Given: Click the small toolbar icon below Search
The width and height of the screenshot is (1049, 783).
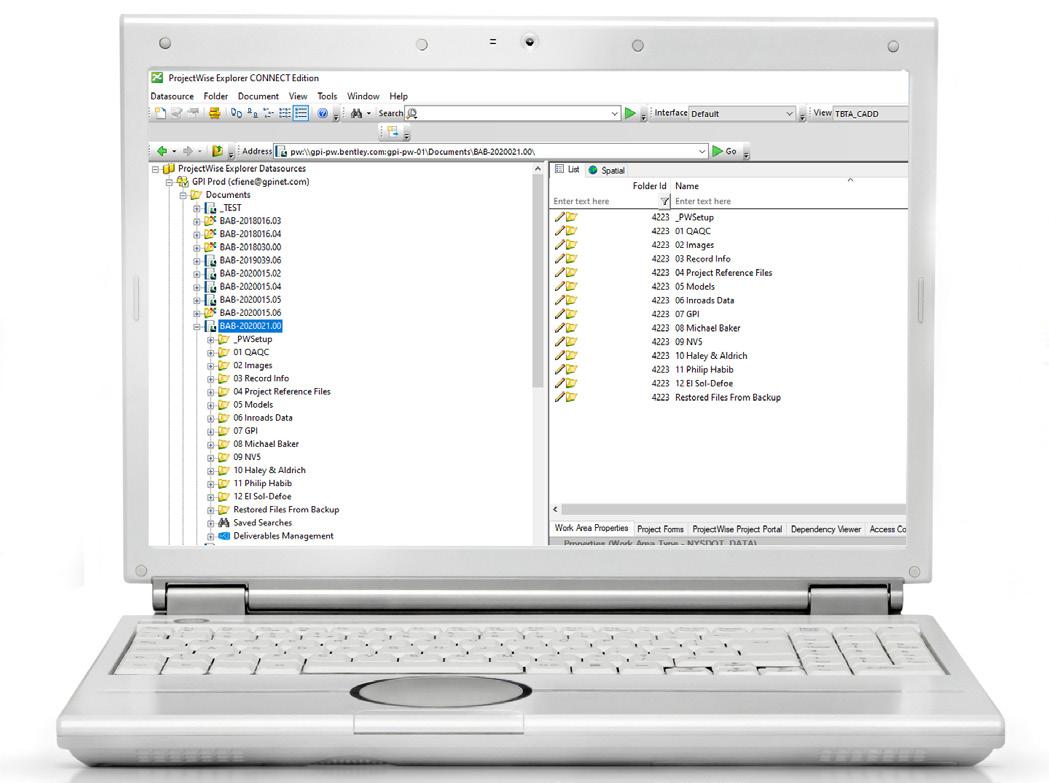Looking at the screenshot, I should [392, 132].
